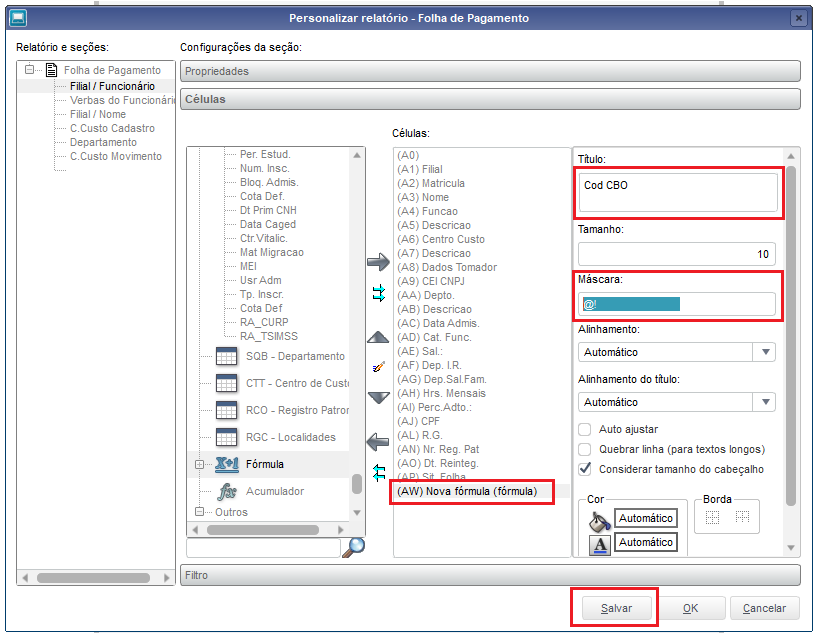Collapse the Outros tree node
816x637 pixels.
(199, 512)
